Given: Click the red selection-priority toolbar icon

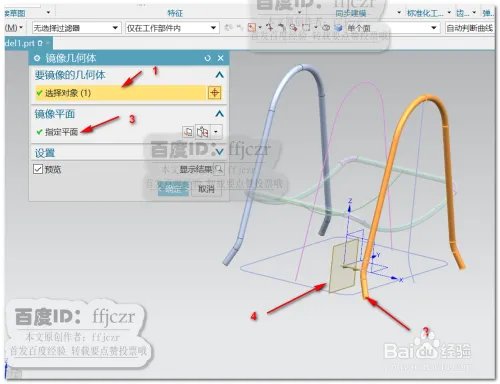Looking at the screenshot, I should click(x=252, y=28).
